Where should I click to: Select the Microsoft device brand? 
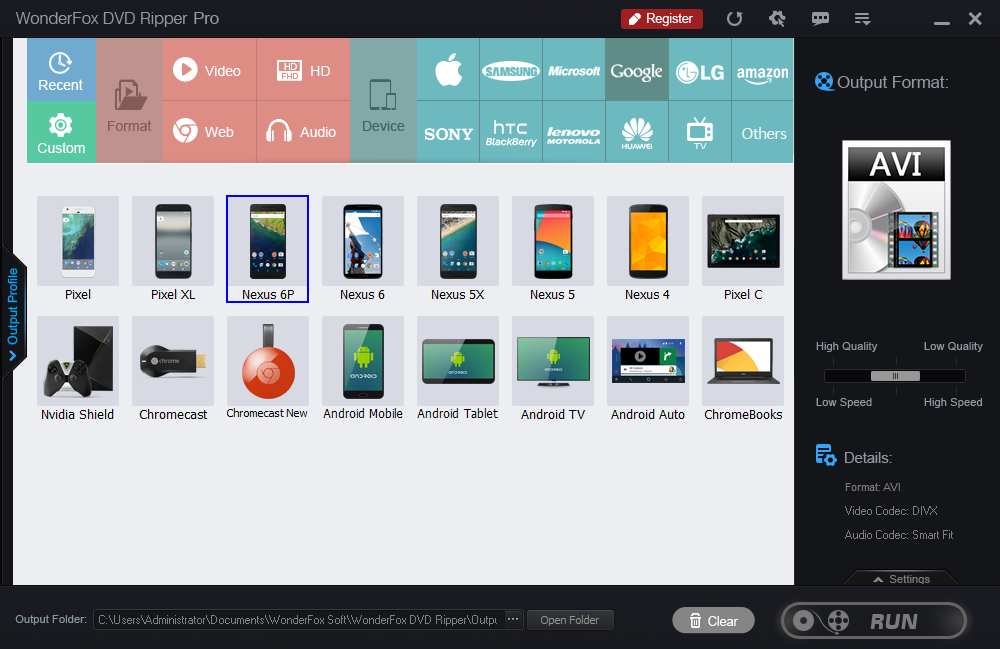click(574, 69)
